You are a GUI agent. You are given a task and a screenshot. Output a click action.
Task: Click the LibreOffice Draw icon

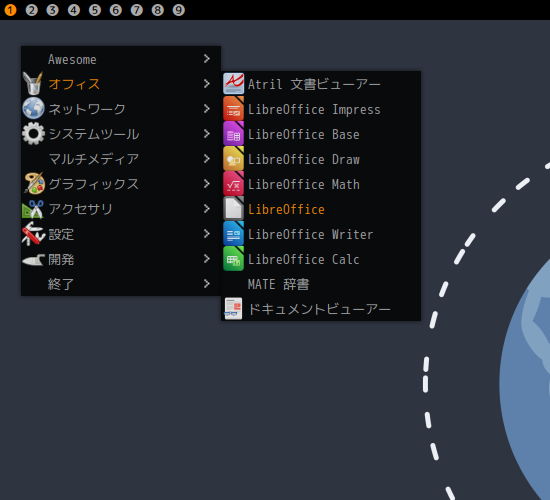click(x=234, y=159)
